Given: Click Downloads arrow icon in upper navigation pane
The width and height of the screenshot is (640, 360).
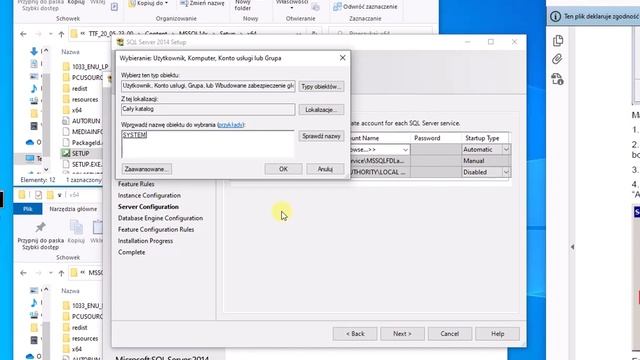Looking at the screenshot, I should 34,51.
